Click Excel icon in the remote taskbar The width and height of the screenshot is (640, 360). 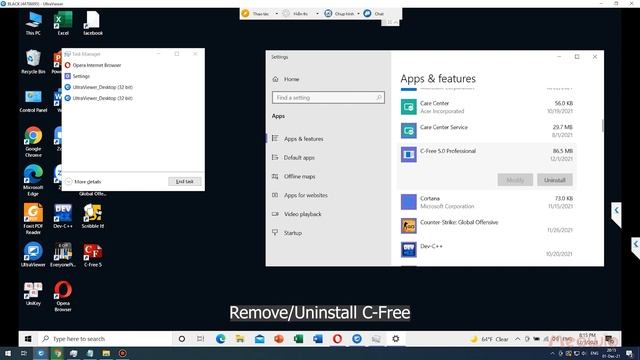point(298,339)
